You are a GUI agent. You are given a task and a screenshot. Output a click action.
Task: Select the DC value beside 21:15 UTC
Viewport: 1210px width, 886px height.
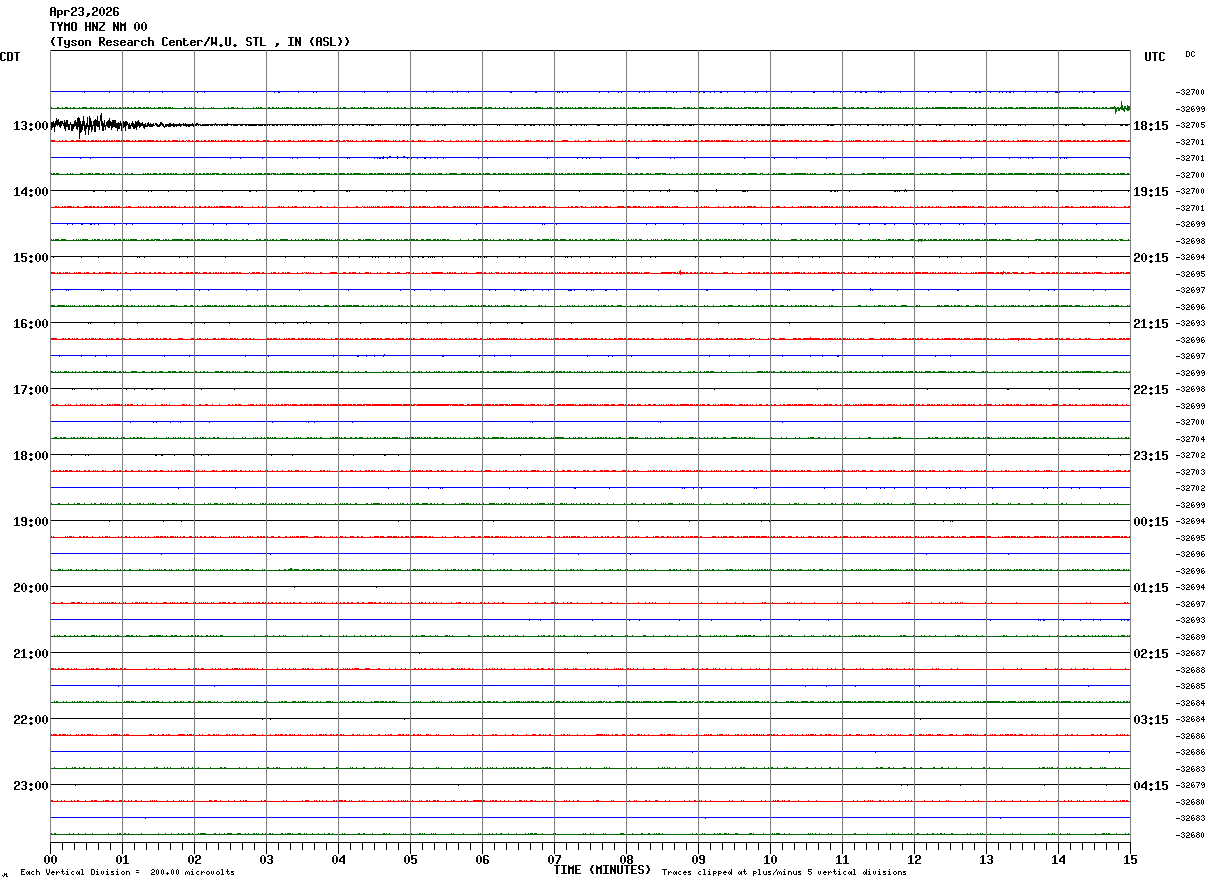tap(1192, 323)
